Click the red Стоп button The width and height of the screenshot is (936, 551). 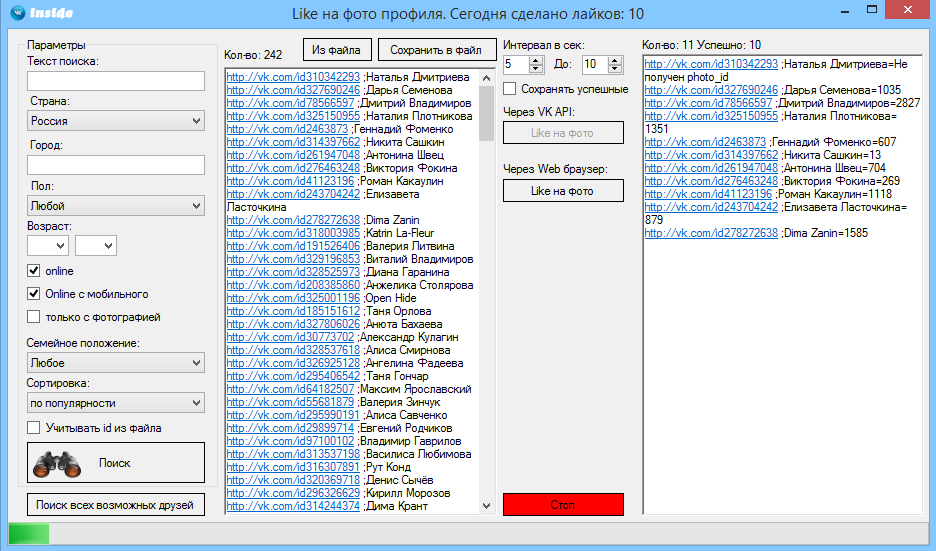(563, 504)
